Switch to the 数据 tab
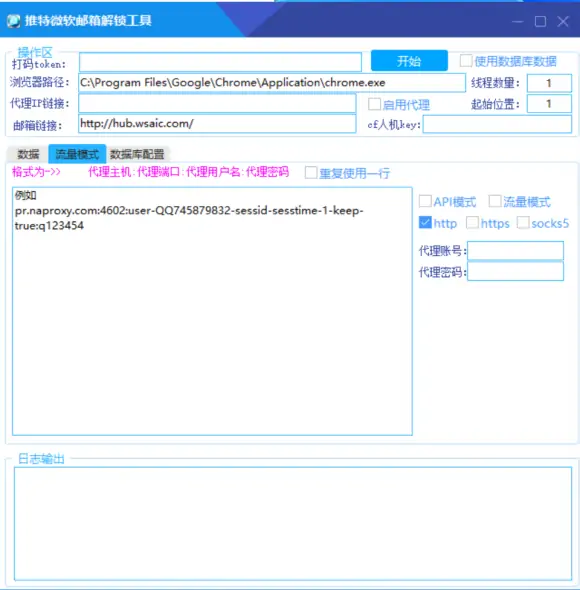Viewport: 580px width, 590px height. coord(28,154)
